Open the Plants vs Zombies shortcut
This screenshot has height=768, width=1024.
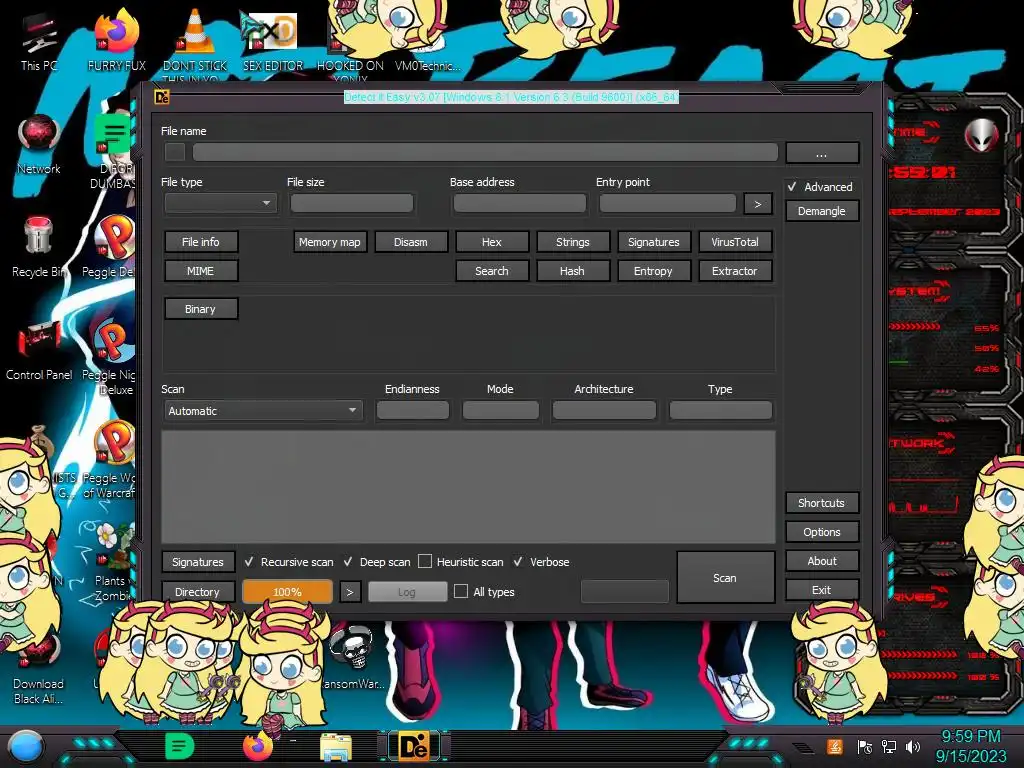tap(112, 562)
